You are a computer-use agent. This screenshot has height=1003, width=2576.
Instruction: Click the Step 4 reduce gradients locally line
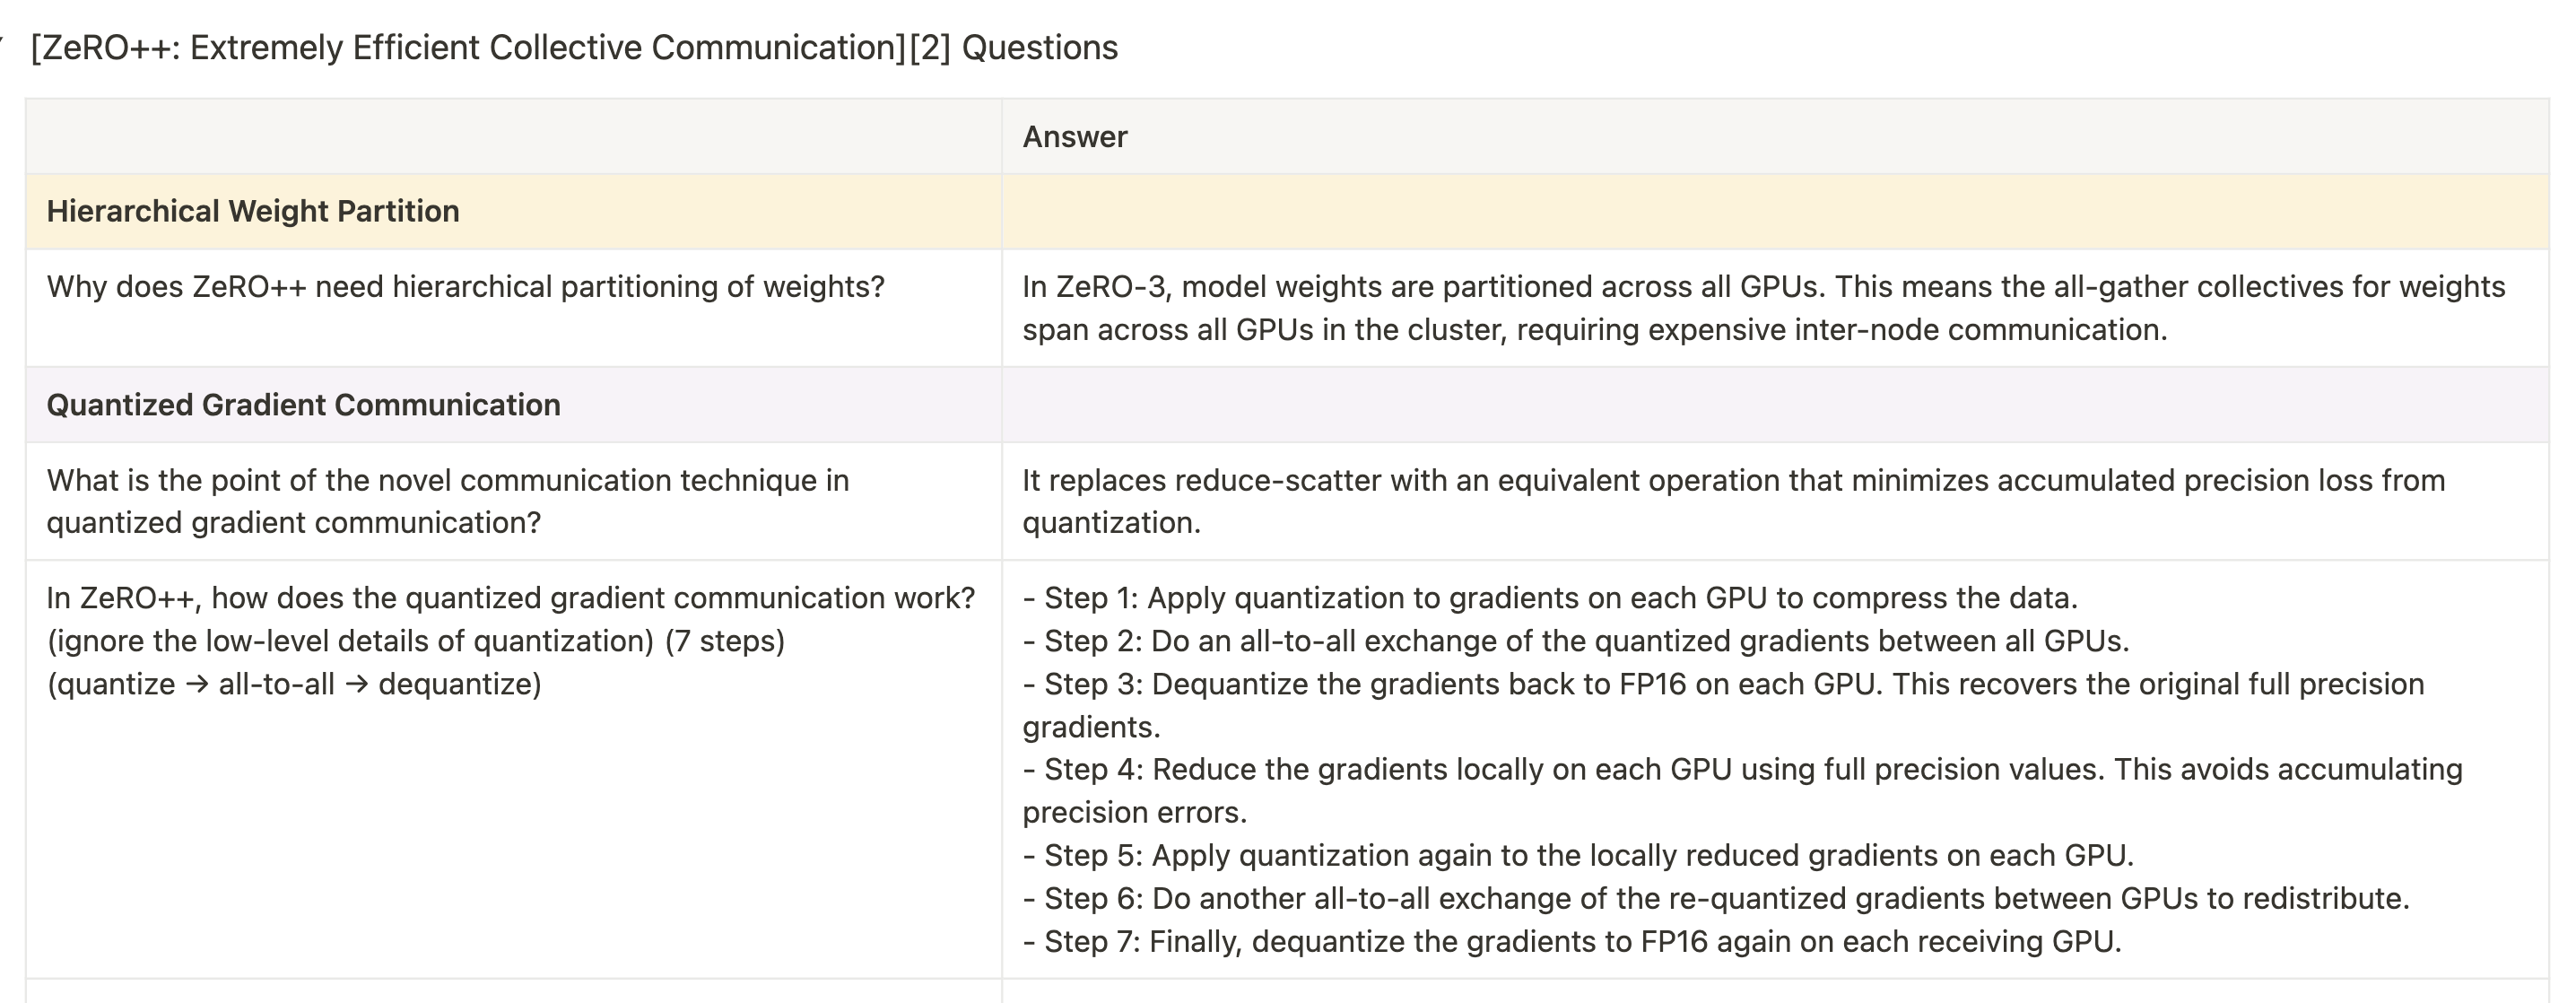(x=1743, y=790)
